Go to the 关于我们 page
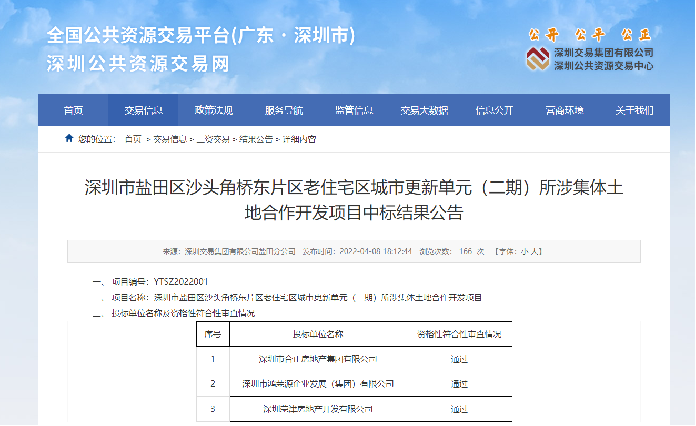696x426 pixels. [634, 110]
